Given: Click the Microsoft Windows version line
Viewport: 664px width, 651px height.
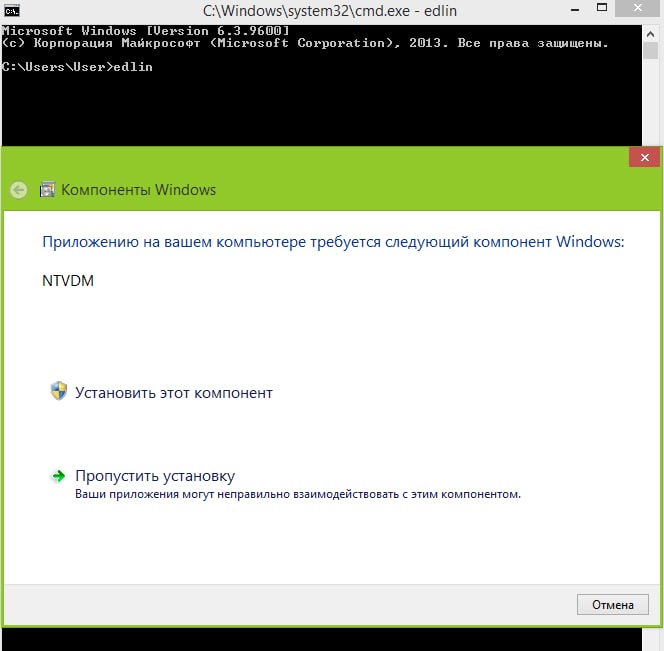Looking at the screenshot, I should point(146,31).
